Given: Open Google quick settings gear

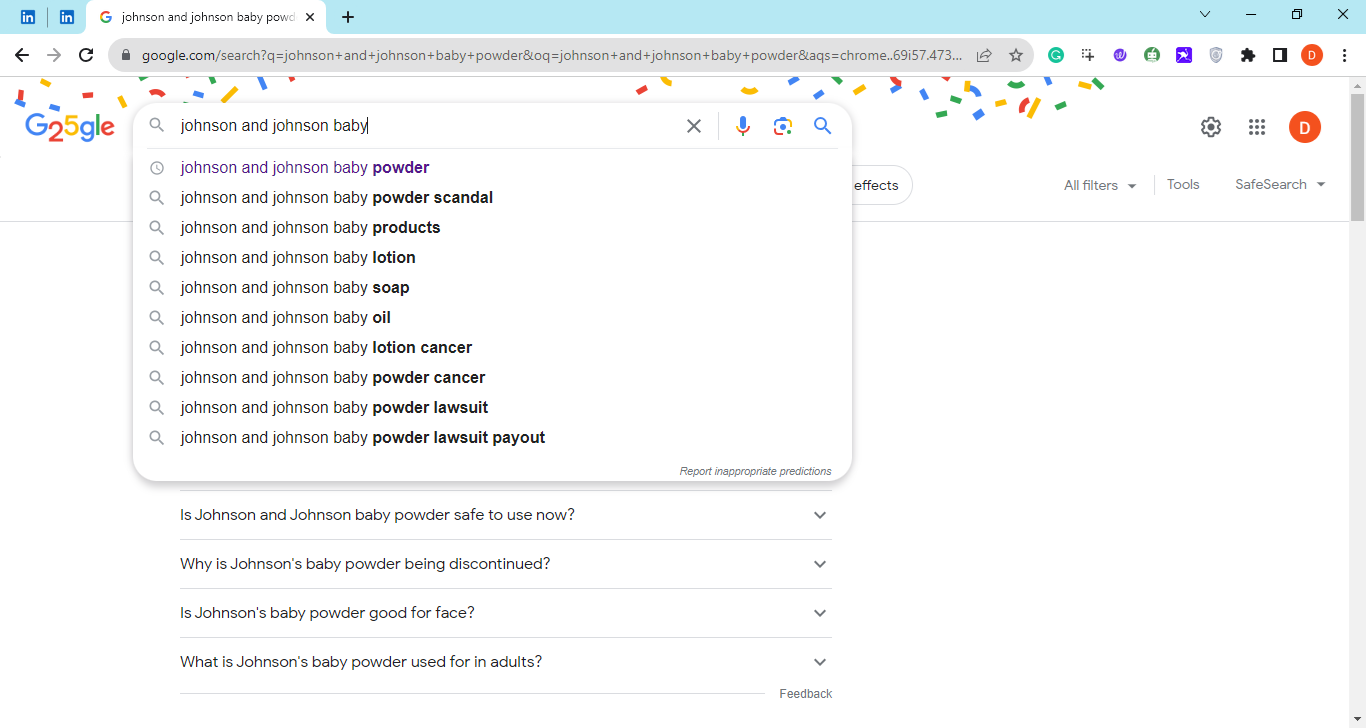Looking at the screenshot, I should tap(1211, 127).
